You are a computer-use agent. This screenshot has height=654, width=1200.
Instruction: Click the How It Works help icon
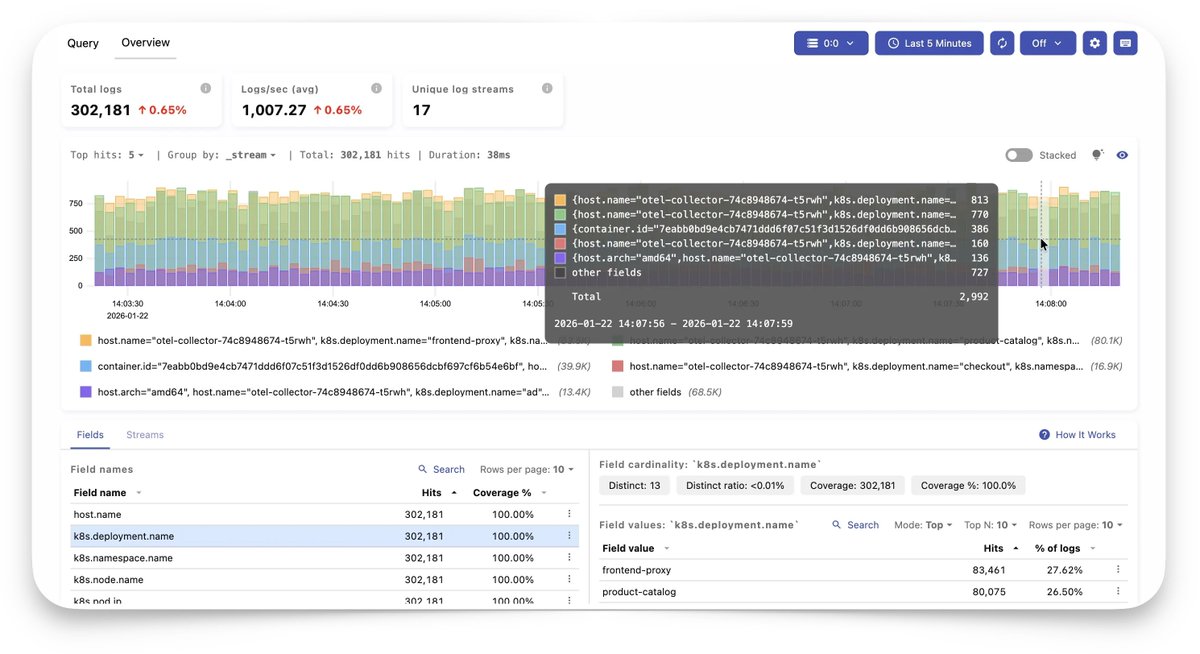tap(1044, 435)
